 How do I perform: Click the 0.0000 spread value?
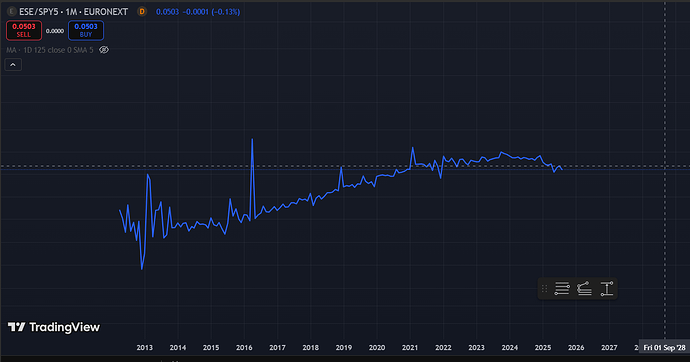point(55,31)
